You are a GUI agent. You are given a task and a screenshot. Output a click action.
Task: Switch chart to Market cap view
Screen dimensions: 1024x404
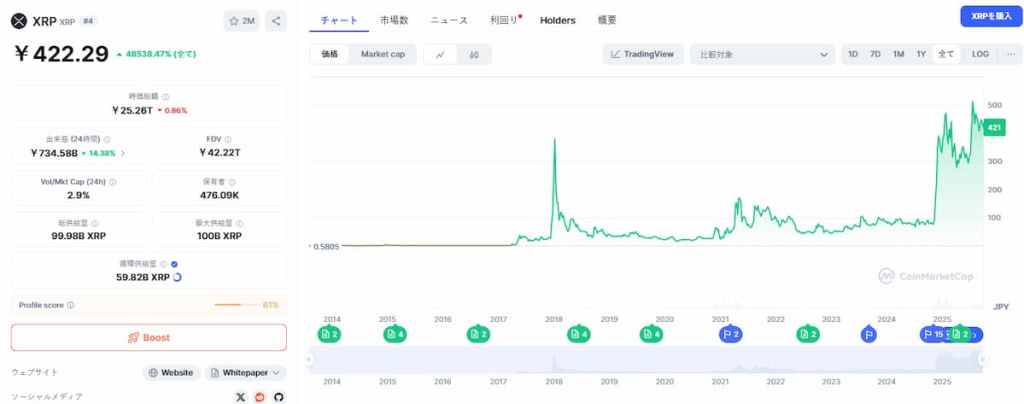tap(382, 54)
